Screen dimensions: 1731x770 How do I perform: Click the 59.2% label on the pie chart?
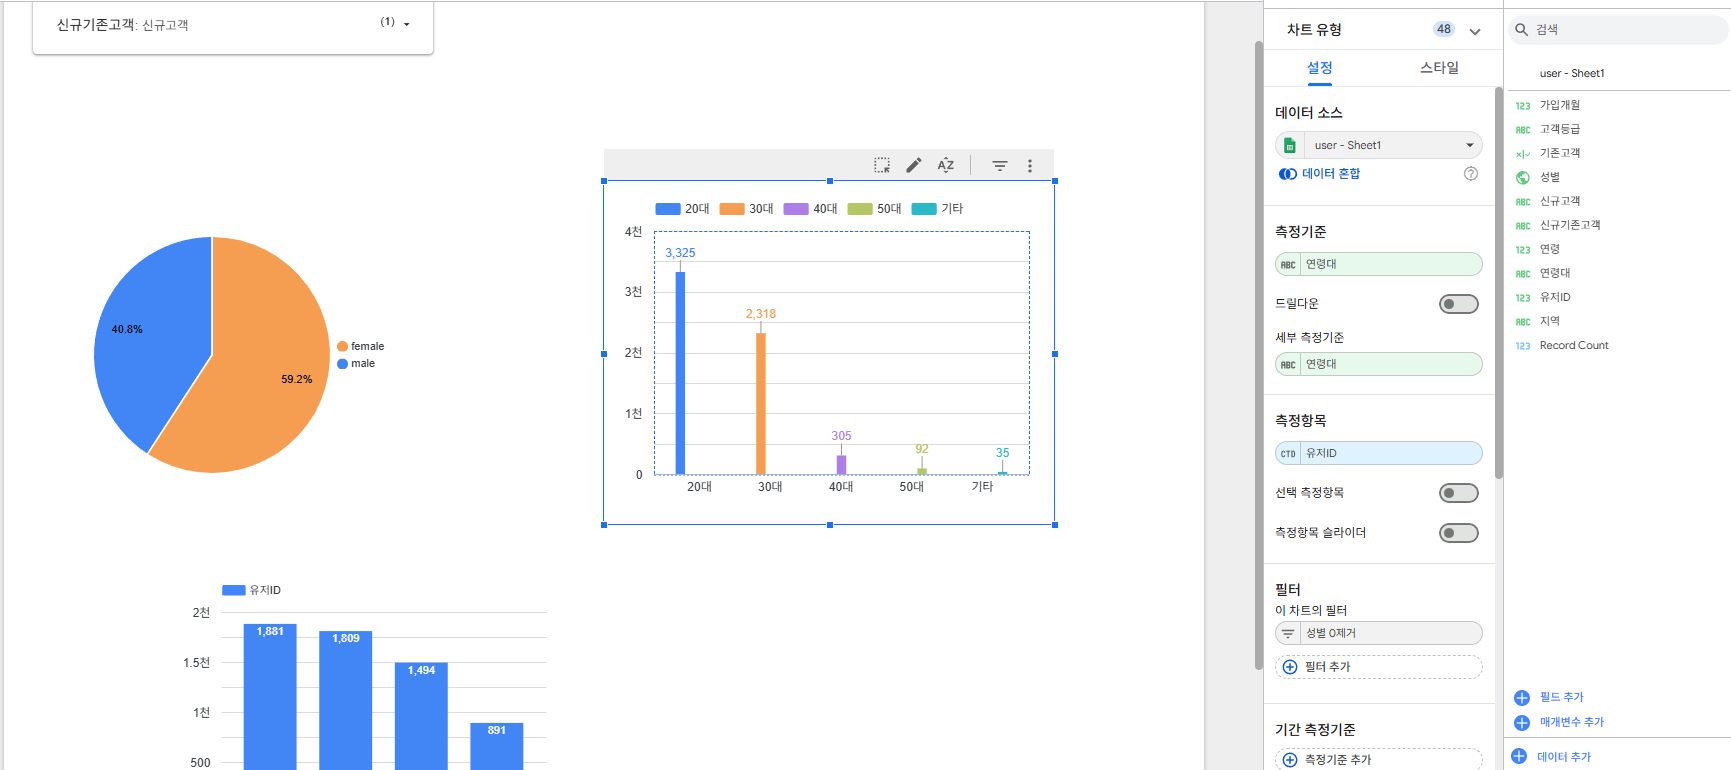297,380
